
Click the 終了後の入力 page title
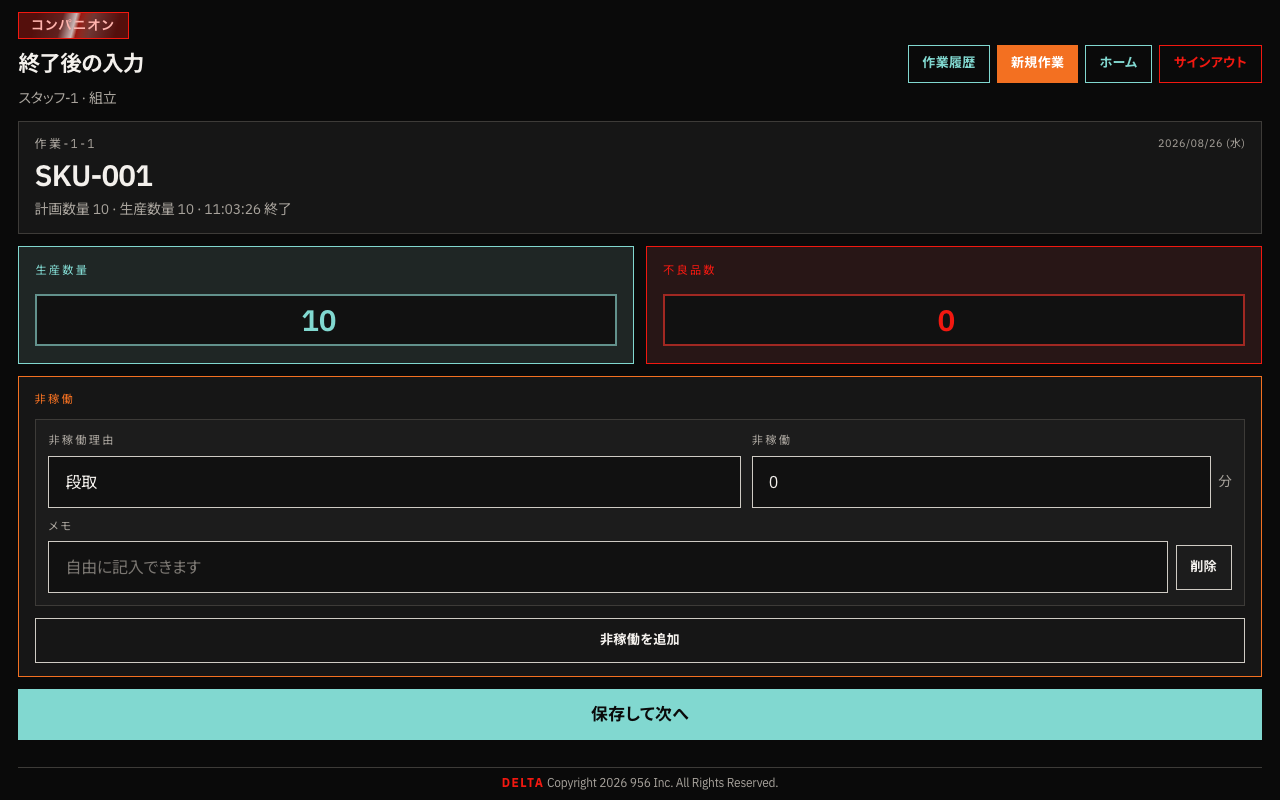pos(81,63)
